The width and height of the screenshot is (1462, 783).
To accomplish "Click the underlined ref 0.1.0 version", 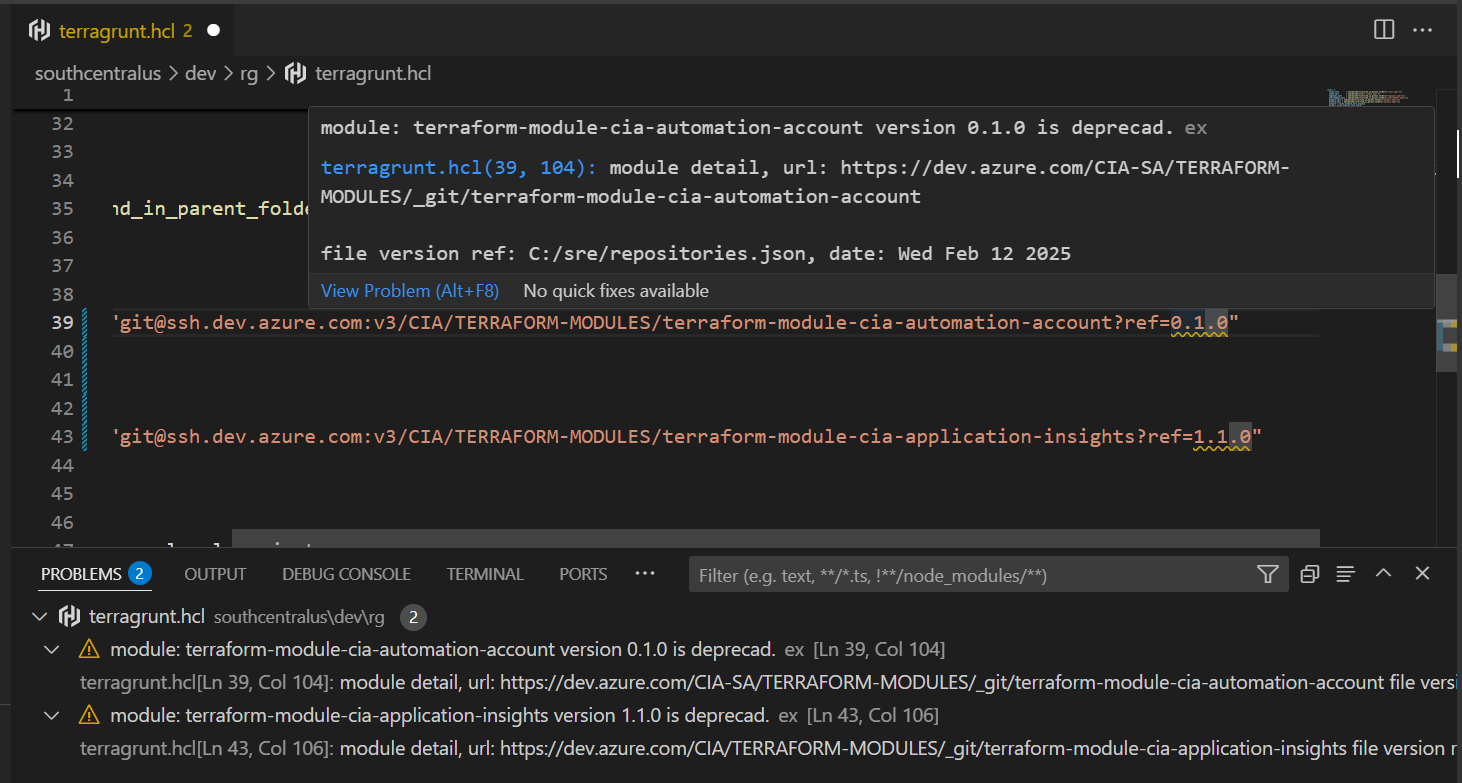I will tap(1199, 322).
